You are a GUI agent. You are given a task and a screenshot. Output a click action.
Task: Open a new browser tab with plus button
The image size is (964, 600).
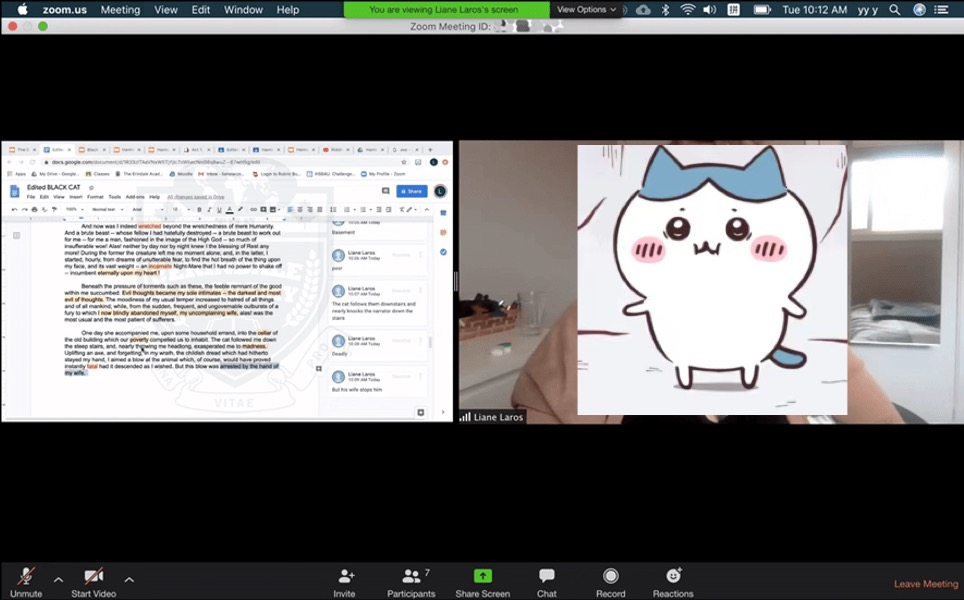click(x=430, y=149)
